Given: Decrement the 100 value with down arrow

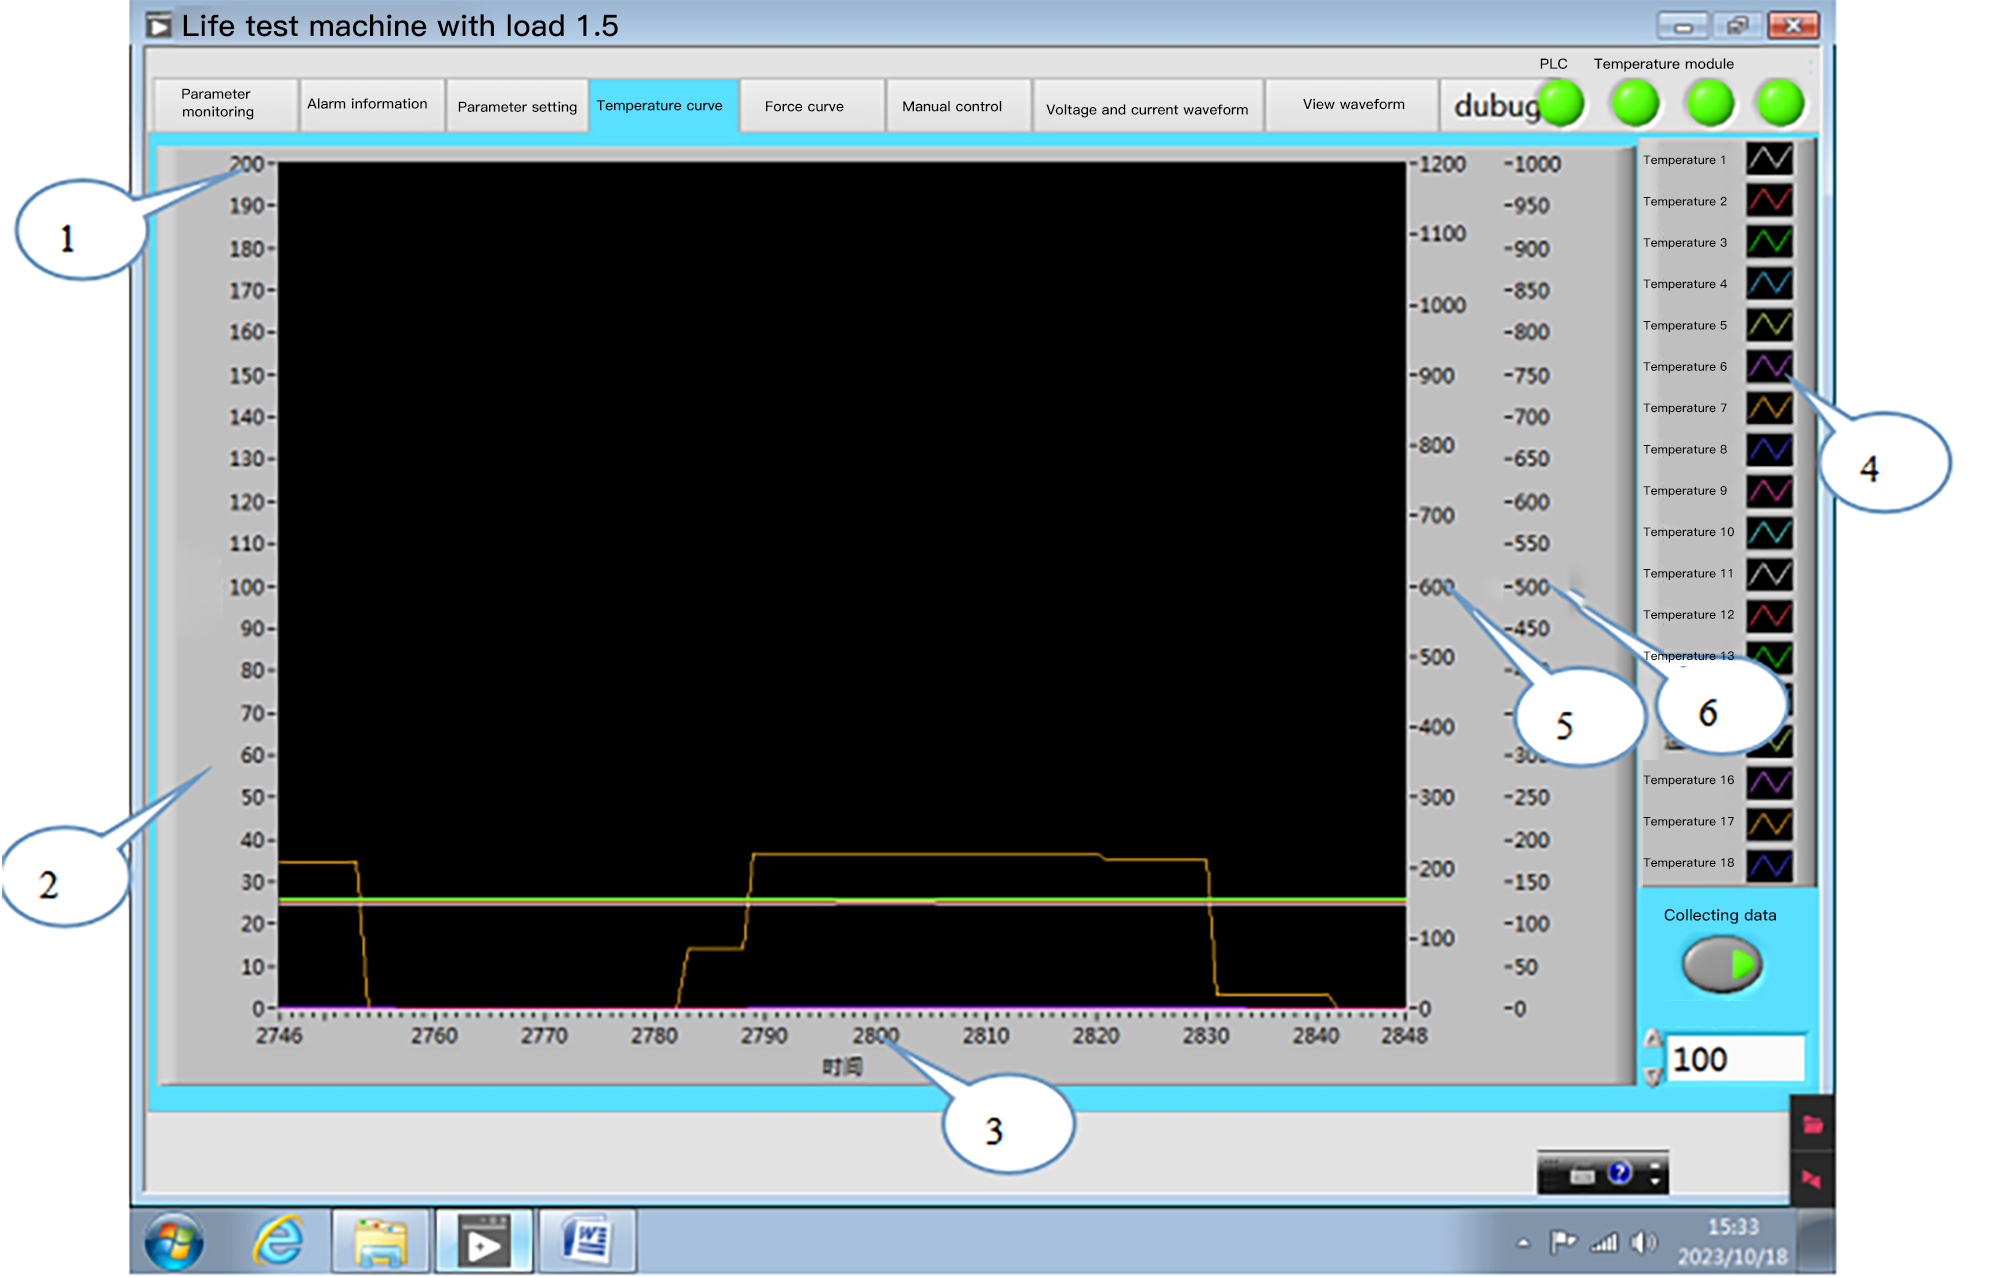Looking at the screenshot, I should point(1653,1076).
